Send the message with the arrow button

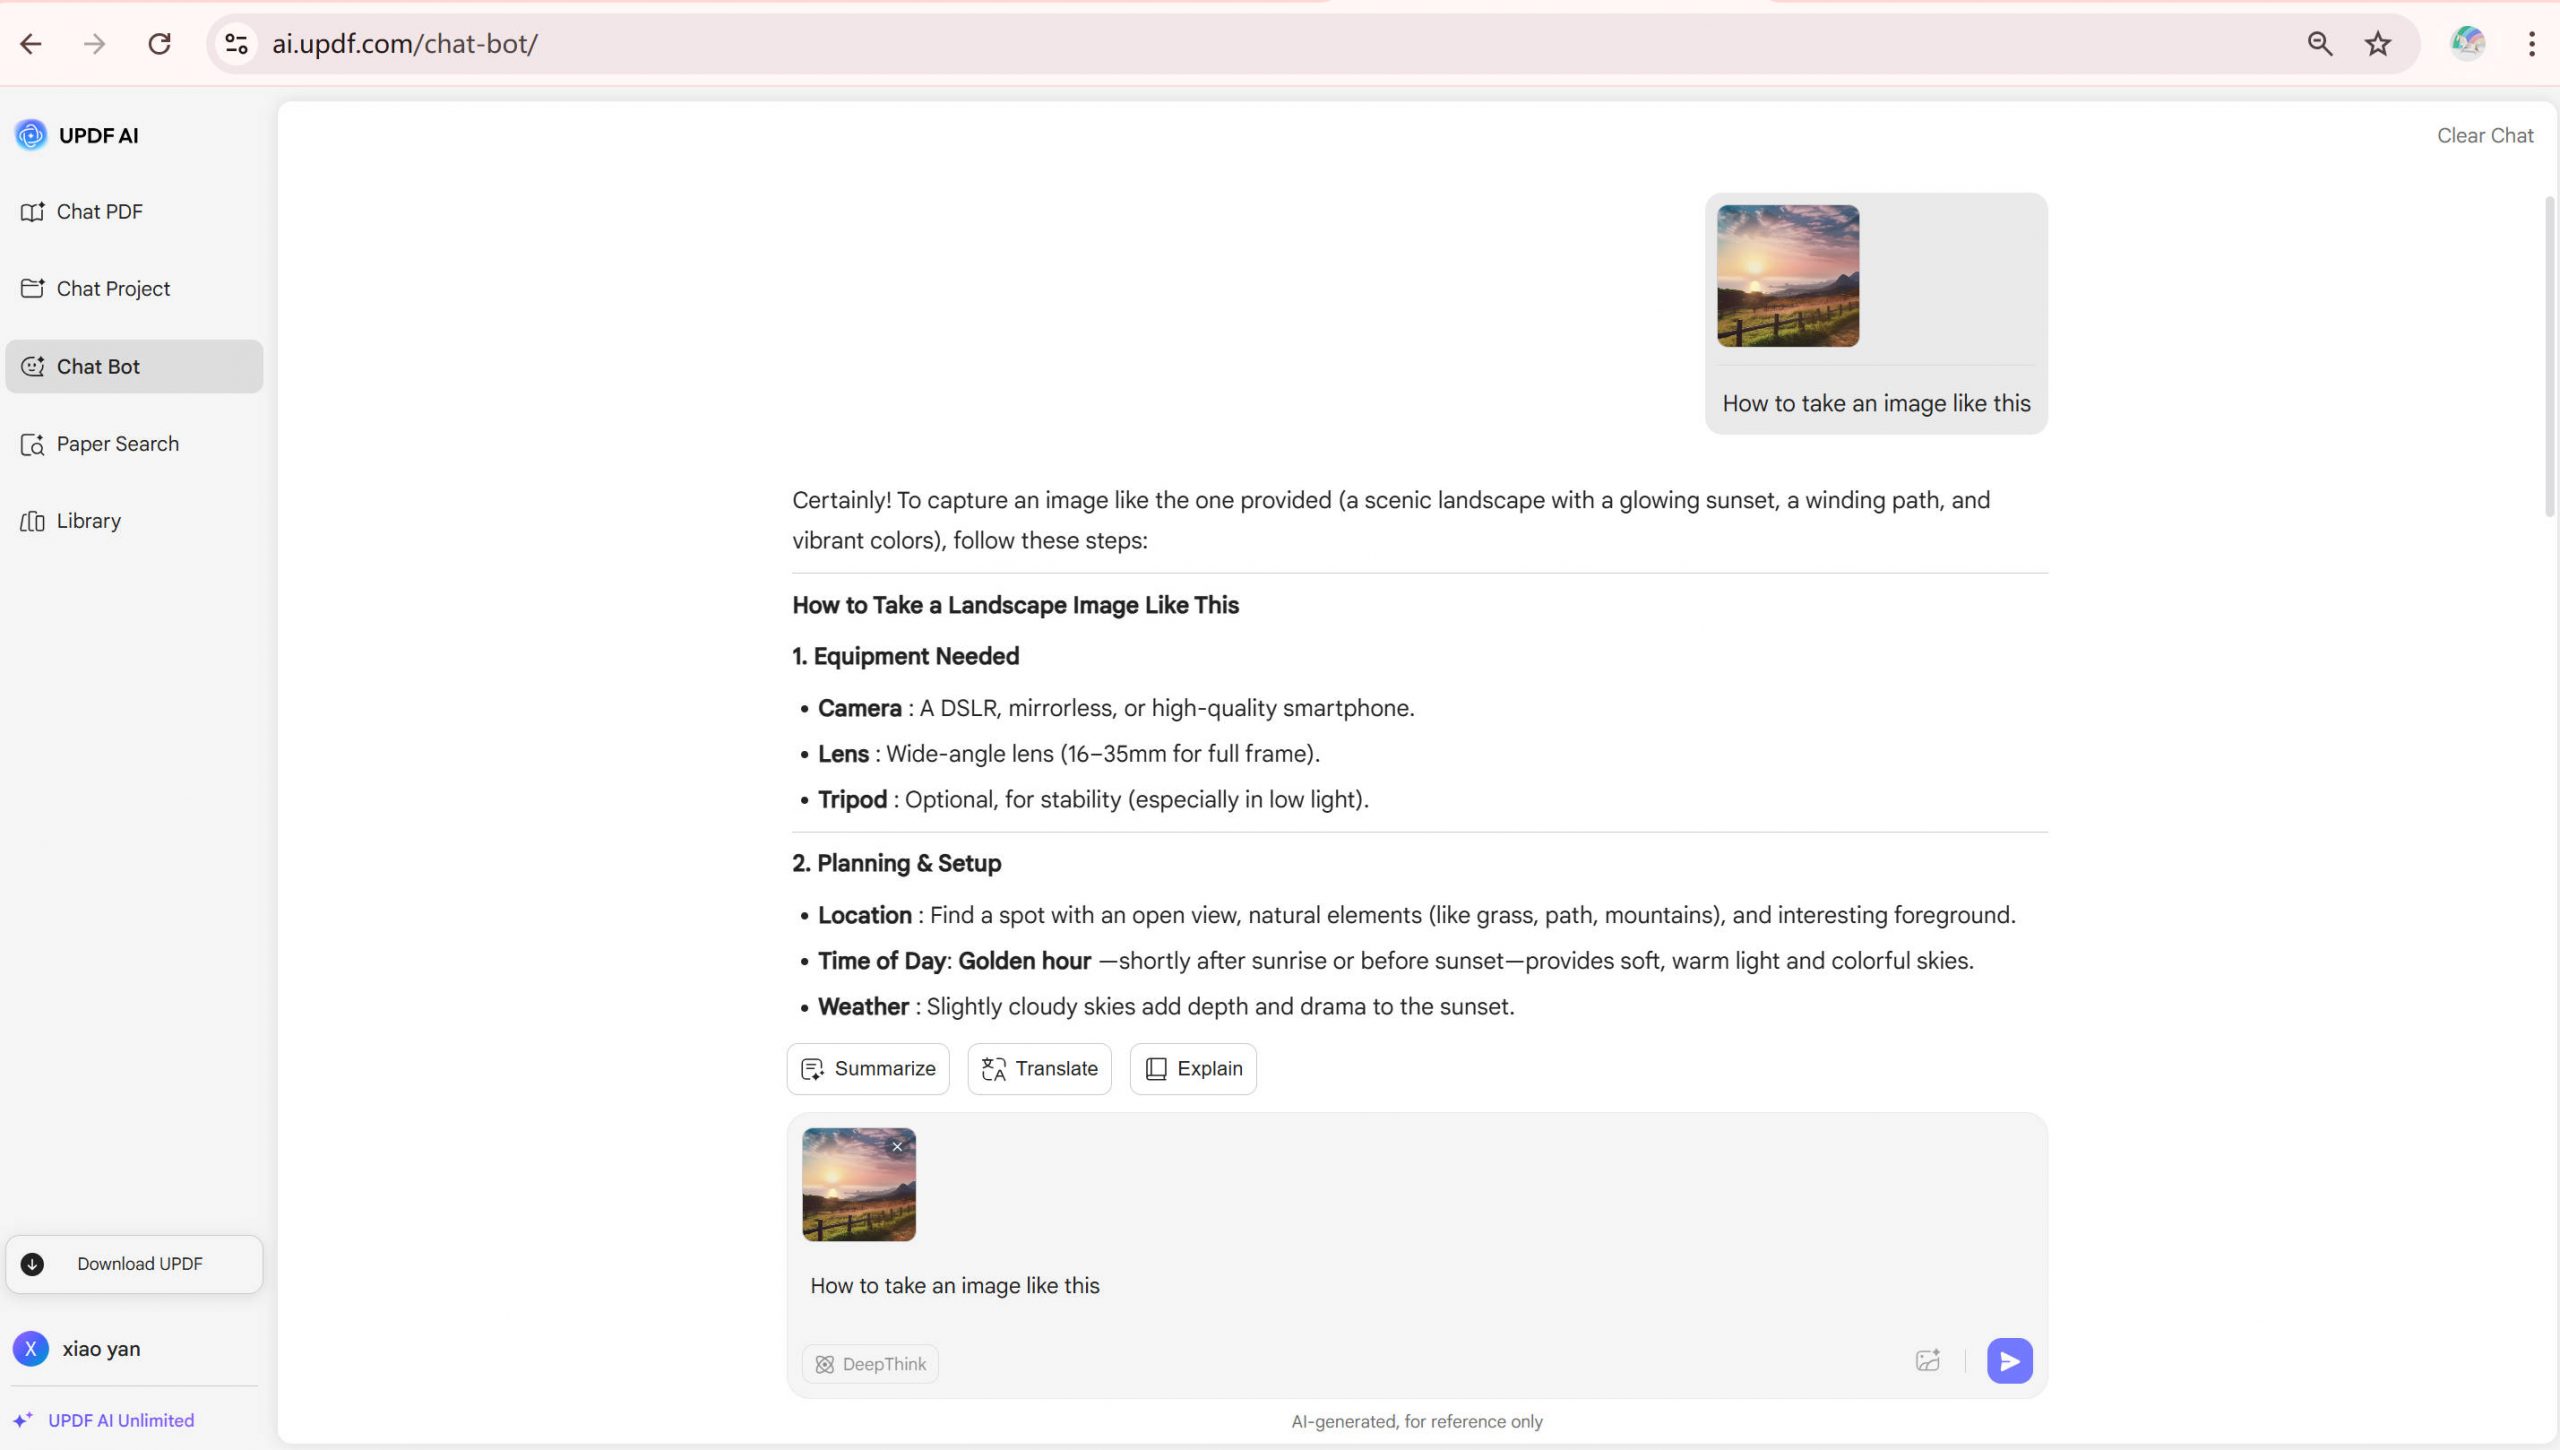[2009, 1361]
